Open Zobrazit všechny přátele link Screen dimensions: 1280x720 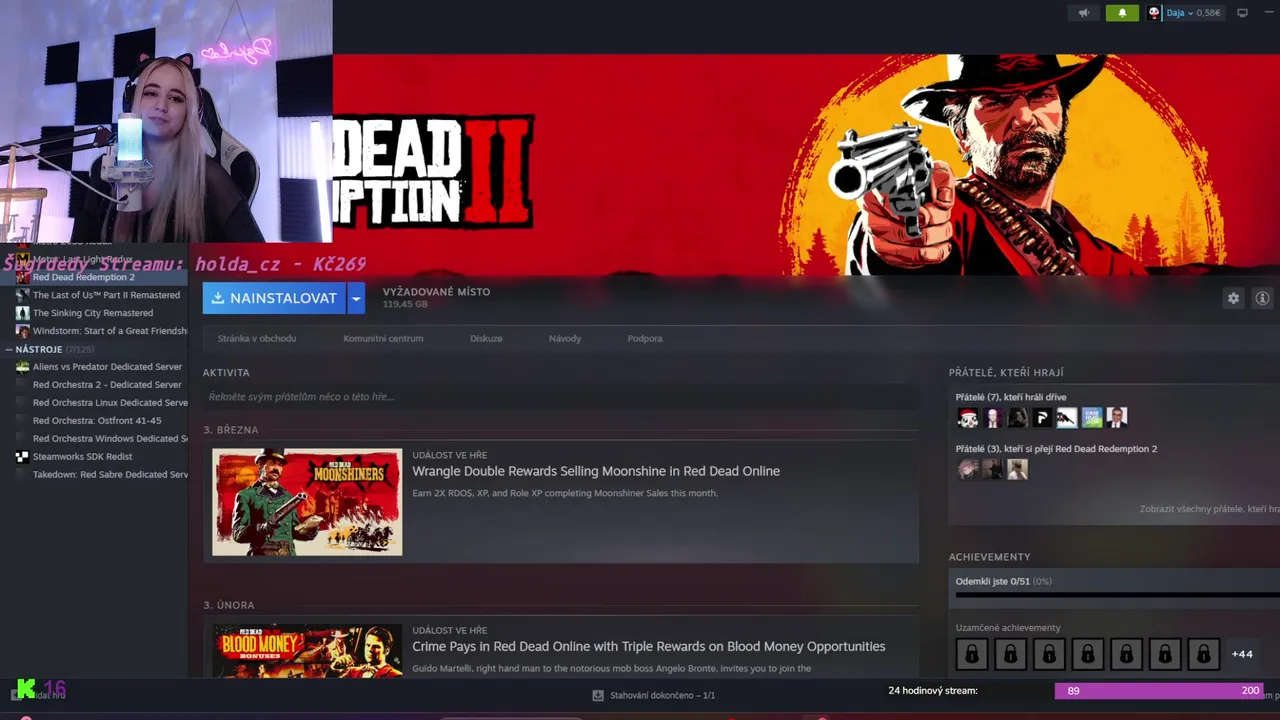coord(1209,509)
